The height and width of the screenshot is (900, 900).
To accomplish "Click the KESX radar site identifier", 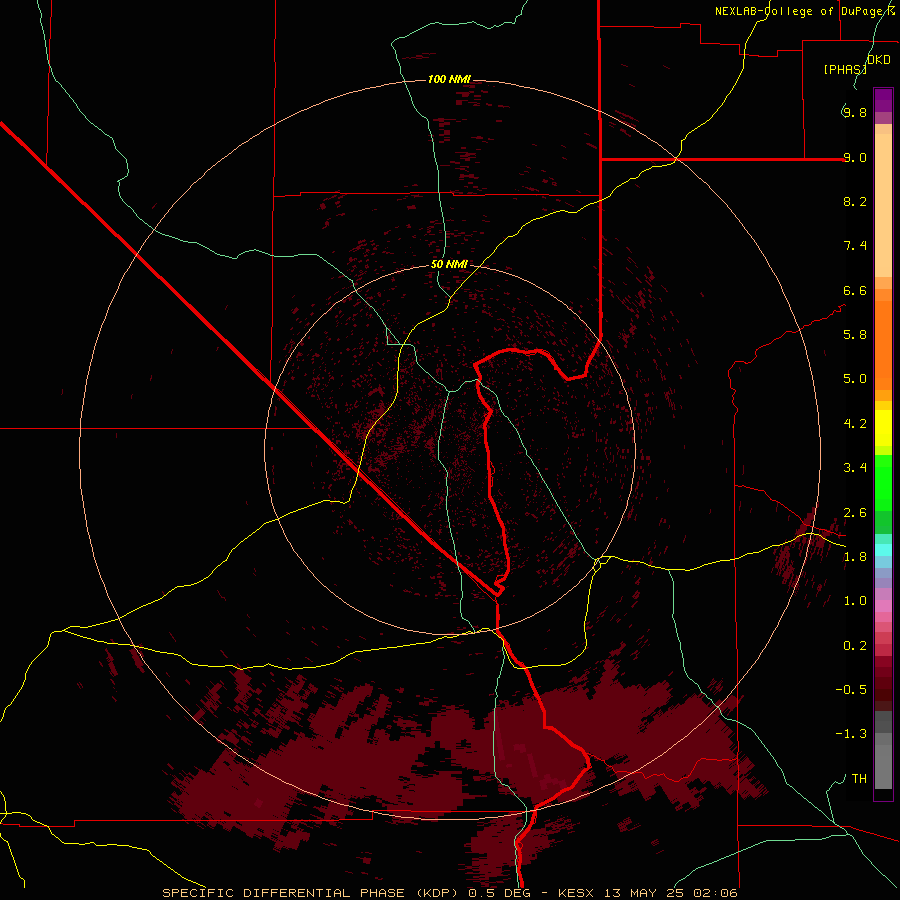I will point(576,893).
